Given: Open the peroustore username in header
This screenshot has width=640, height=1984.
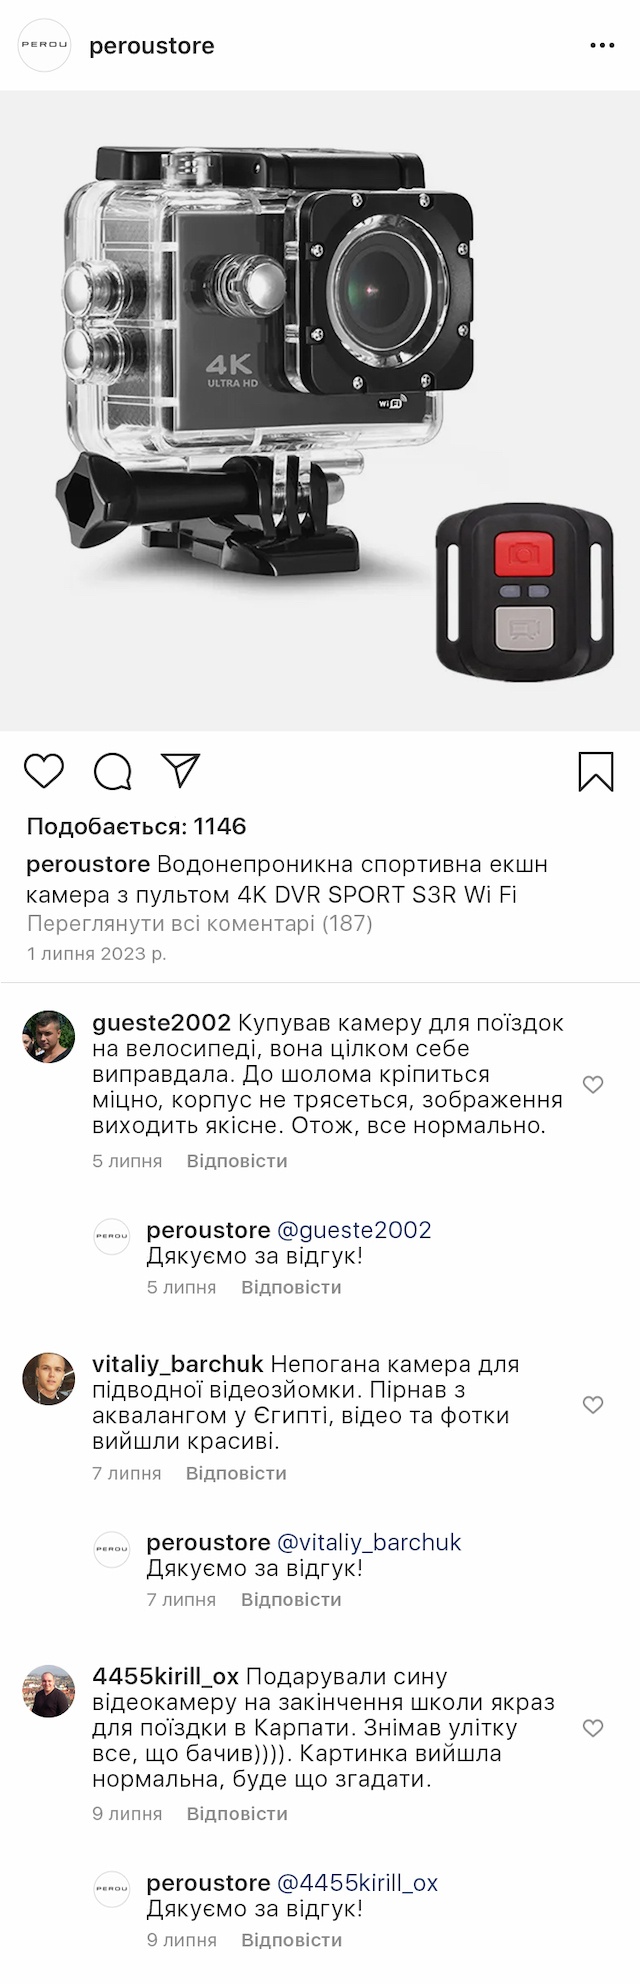Looking at the screenshot, I should pyautogui.click(x=152, y=46).
